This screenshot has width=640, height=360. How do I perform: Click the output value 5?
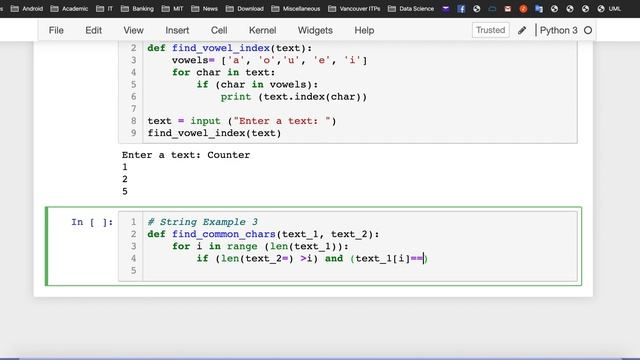pyautogui.click(x=125, y=191)
